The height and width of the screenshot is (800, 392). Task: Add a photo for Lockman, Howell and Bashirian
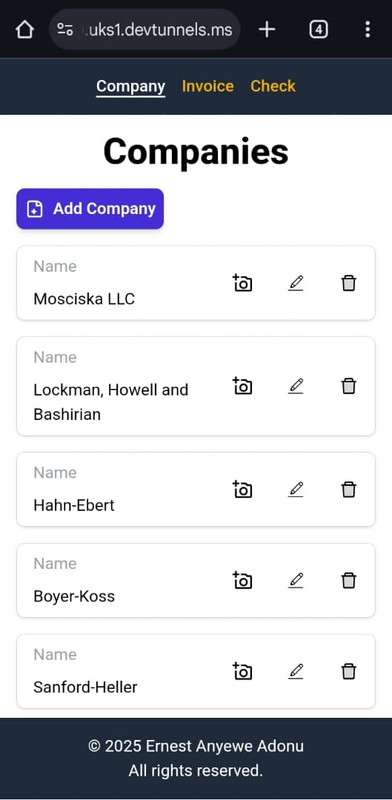pyautogui.click(x=242, y=386)
